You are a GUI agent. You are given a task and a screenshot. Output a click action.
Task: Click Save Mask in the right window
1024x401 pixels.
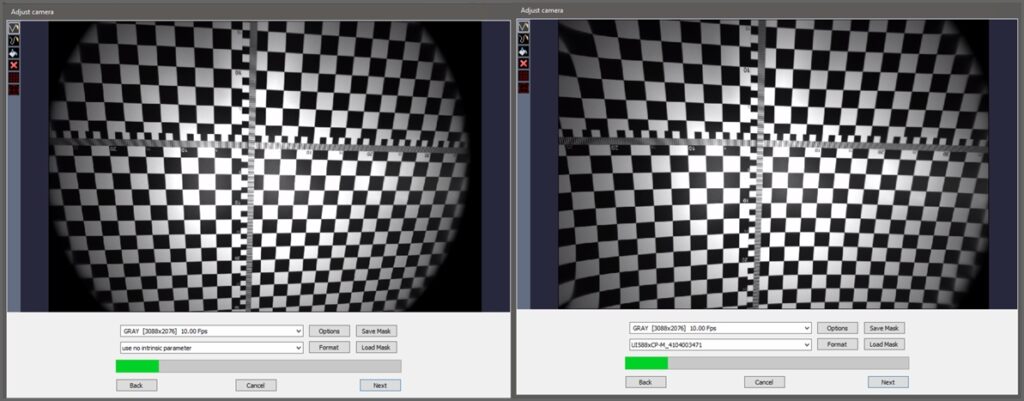[884, 328]
